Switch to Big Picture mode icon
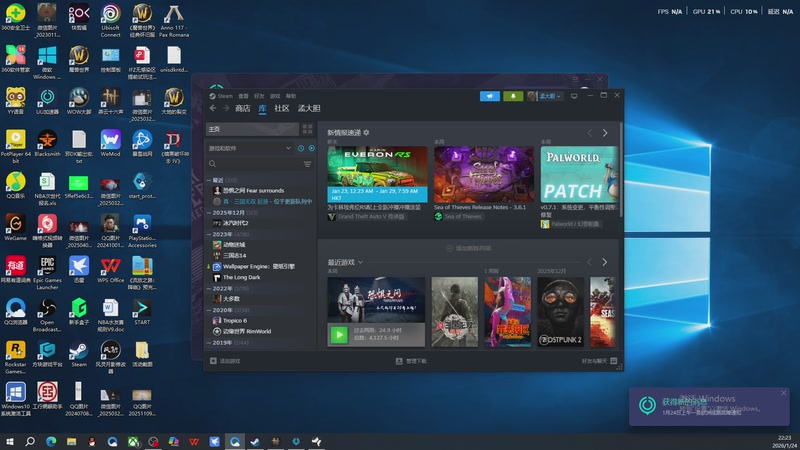 click(574, 96)
